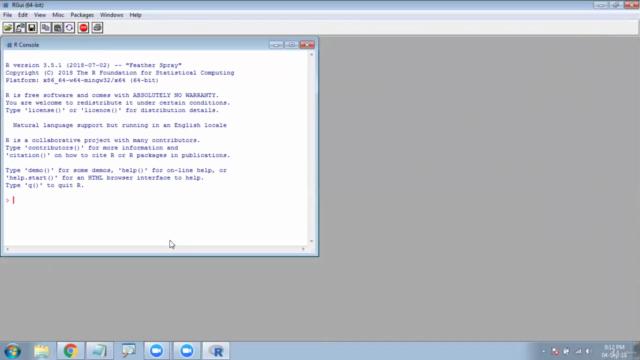Click the Save workspace toolbar icon
The image size is (640, 360).
pos(31,28)
